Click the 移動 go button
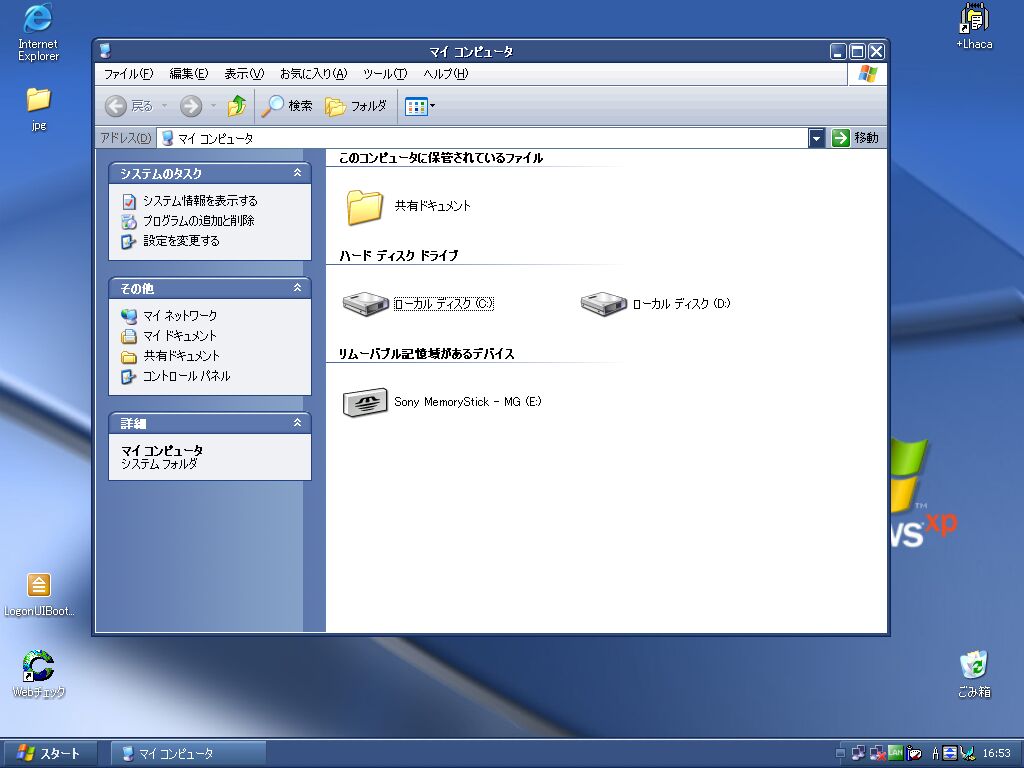Viewport: 1024px width, 768px height. 855,138
